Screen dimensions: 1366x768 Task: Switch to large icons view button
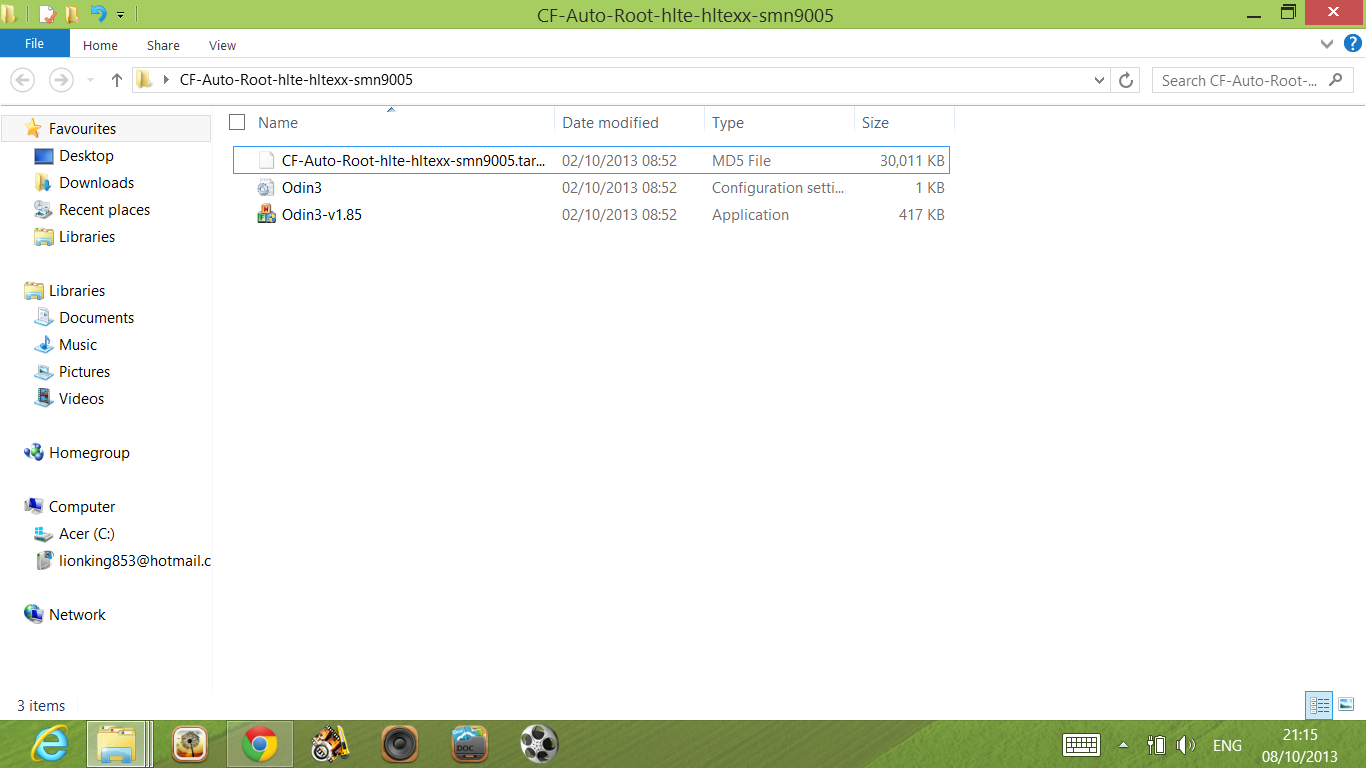(1346, 705)
